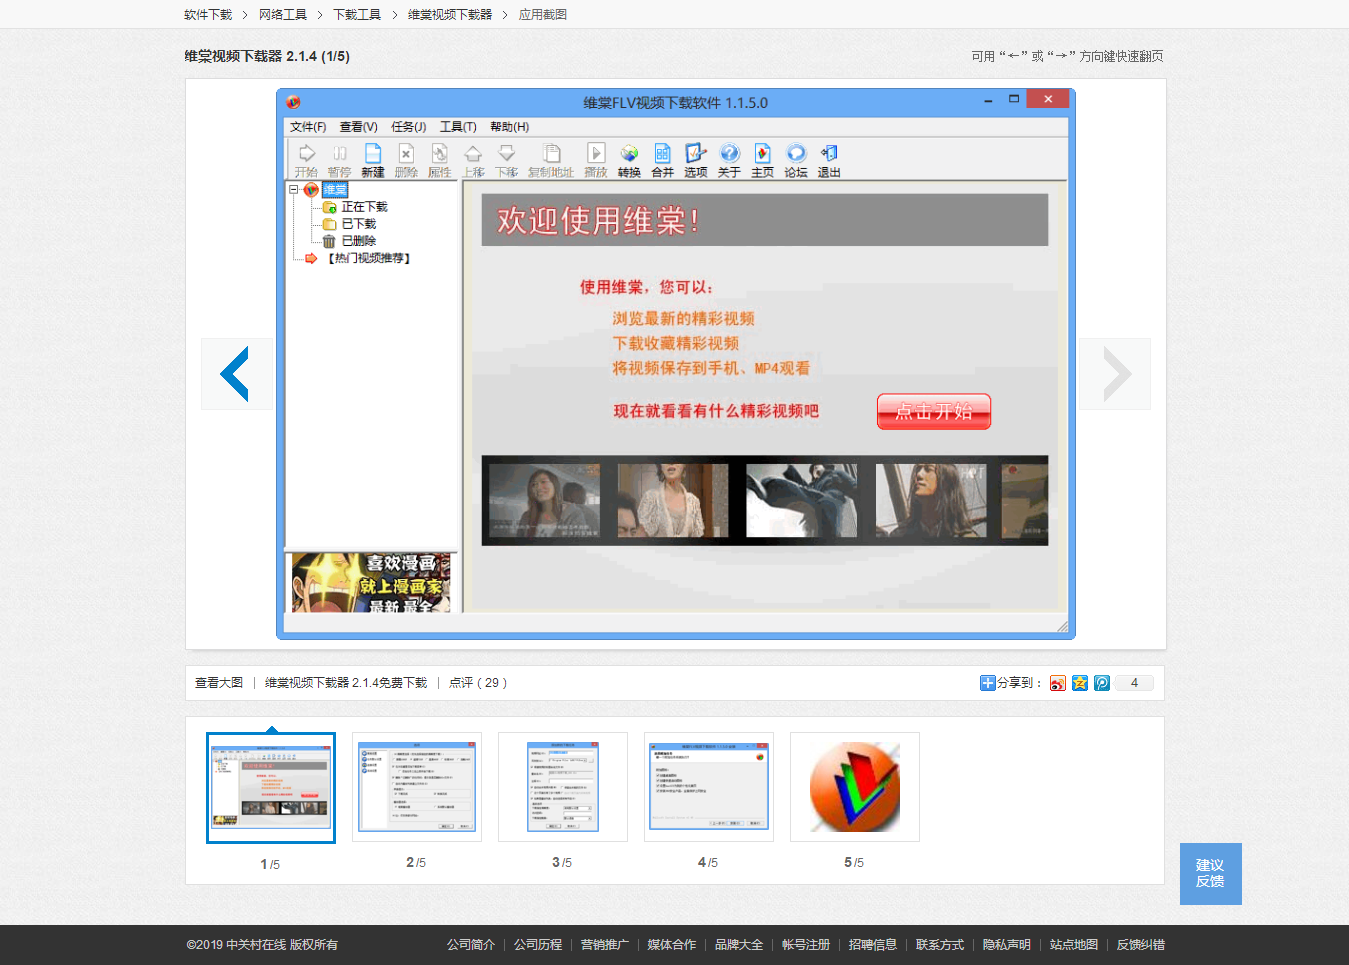Click the blue plus 分享到 icon
1349x965 pixels.
[988, 683]
